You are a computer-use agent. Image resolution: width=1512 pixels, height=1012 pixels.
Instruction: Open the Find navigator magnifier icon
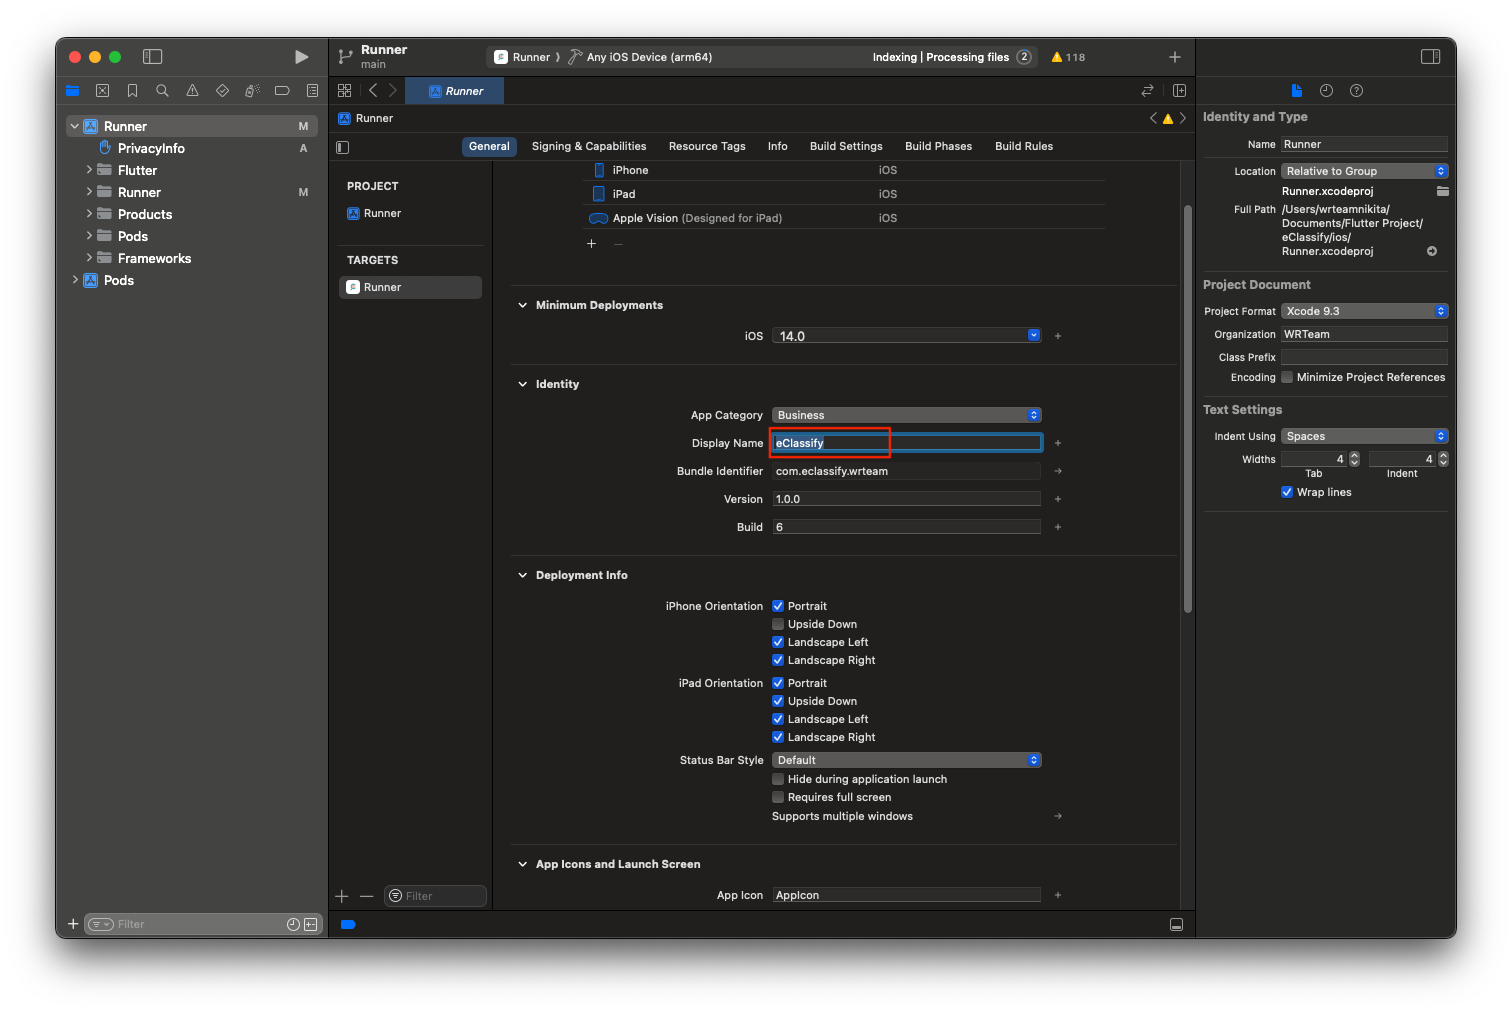click(162, 91)
